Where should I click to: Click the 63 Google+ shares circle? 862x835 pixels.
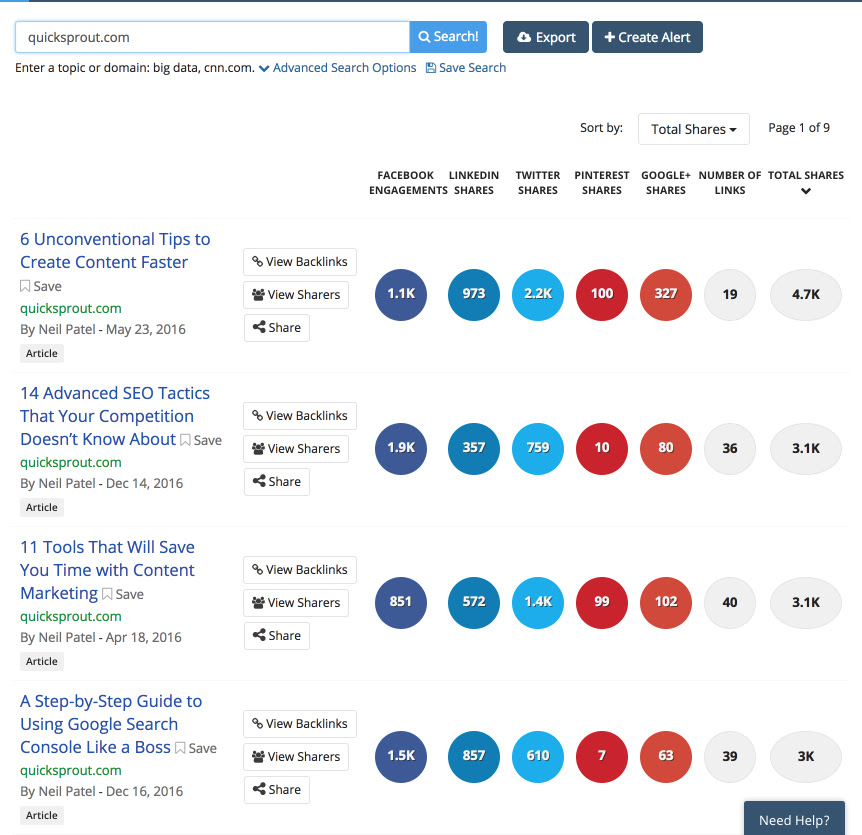[666, 756]
